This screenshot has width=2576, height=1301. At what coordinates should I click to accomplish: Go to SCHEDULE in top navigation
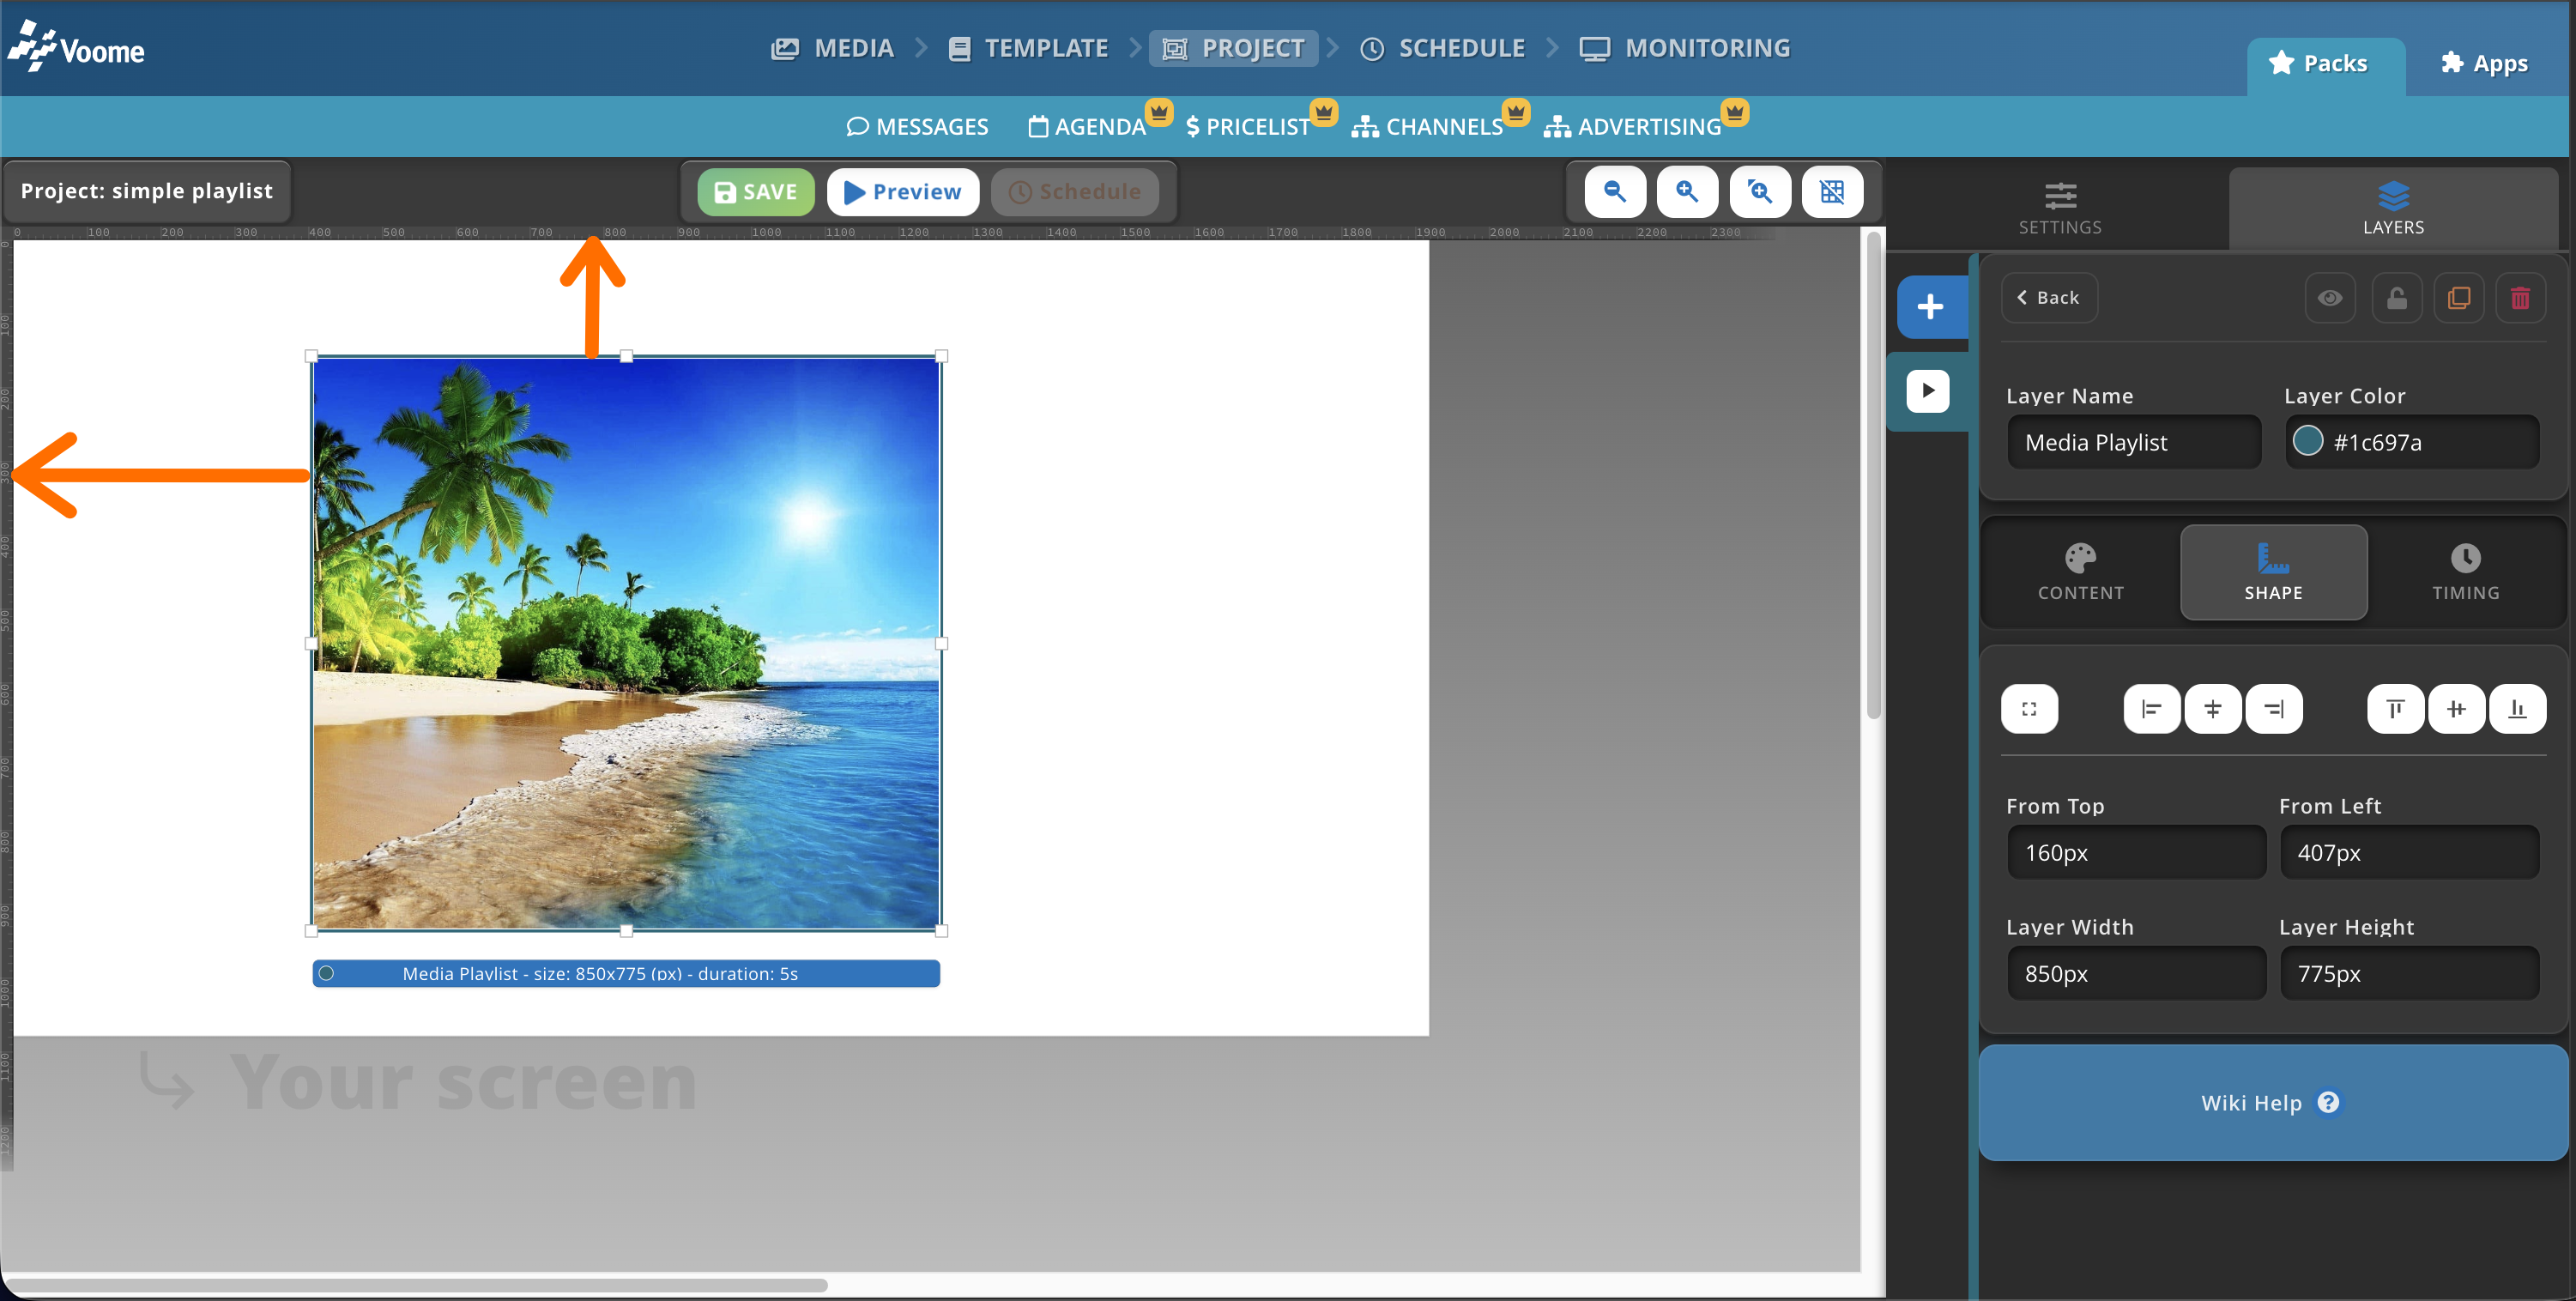click(x=1442, y=48)
